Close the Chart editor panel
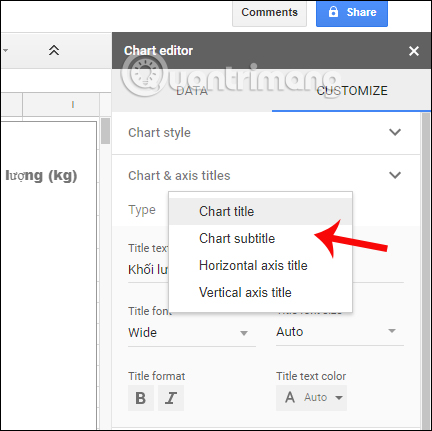The image size is (432, 431). pos(414,51)
